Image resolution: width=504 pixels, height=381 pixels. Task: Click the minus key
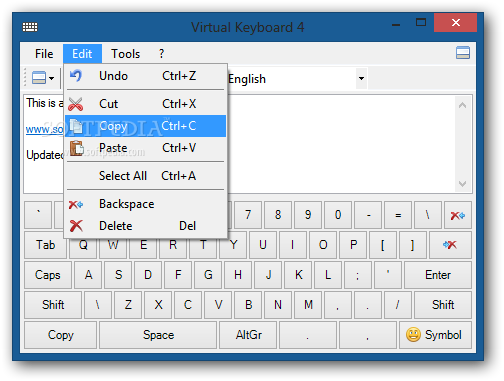coord(368,215)
